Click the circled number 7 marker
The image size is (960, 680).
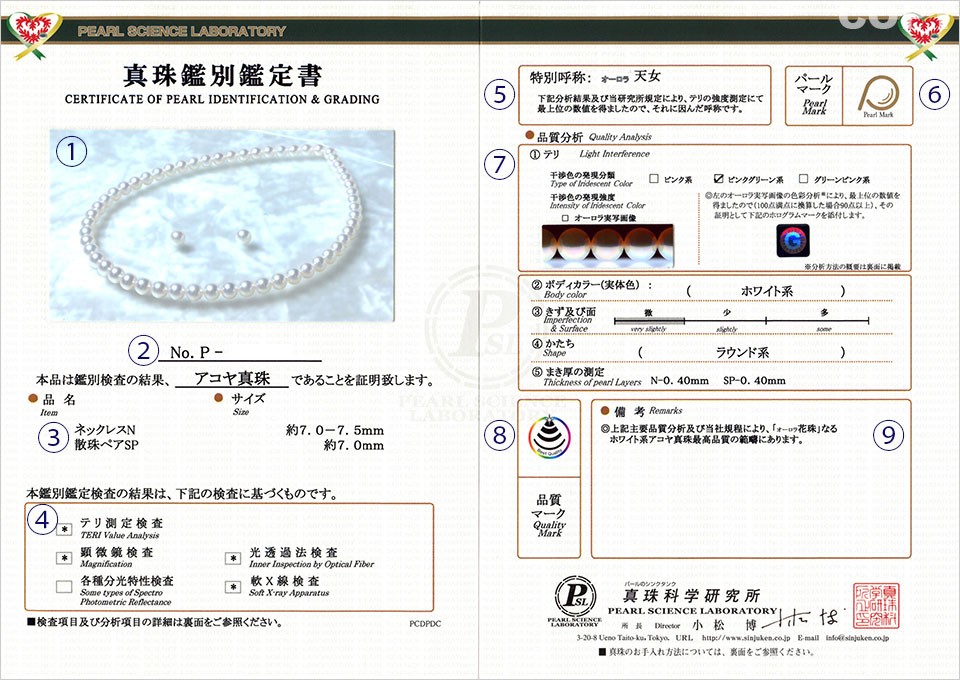coord(500,165)
